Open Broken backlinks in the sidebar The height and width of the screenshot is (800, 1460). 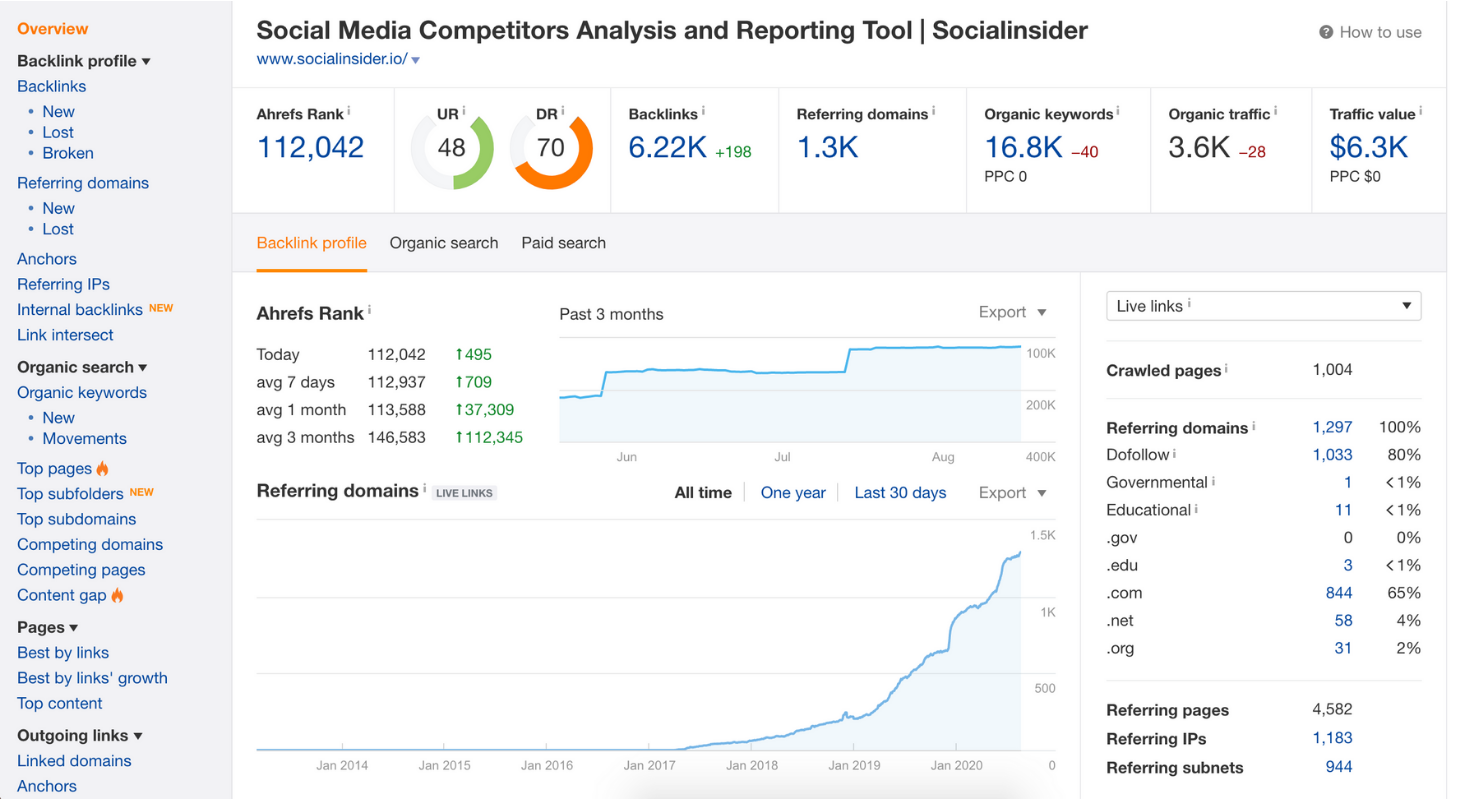point(68,153)
